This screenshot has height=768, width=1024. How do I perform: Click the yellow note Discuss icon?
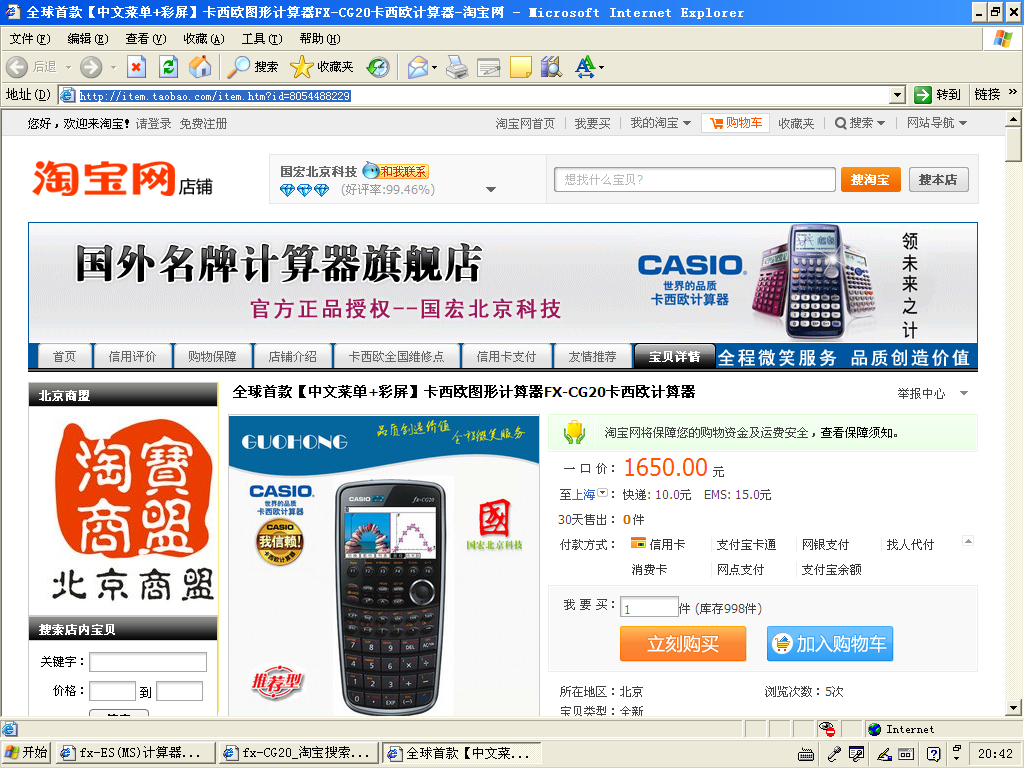coord(520,67)
